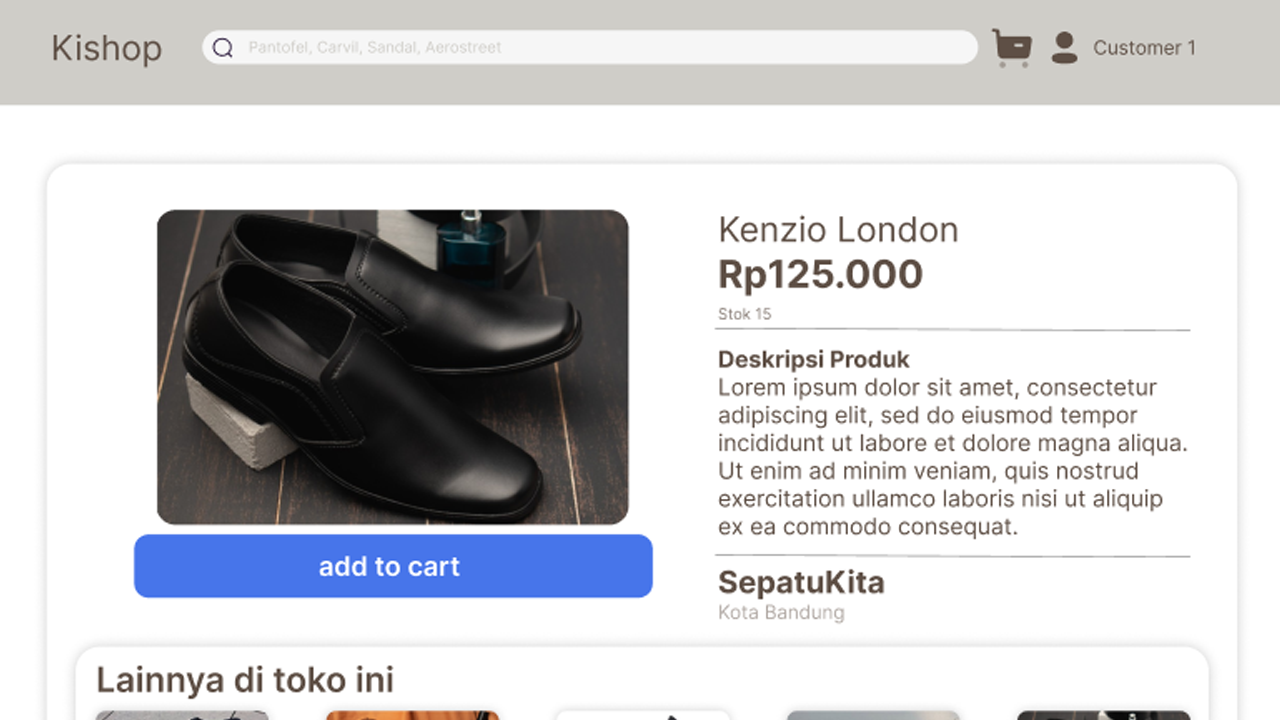
Task: Click the cart icon next to the search bar
Action: click(1011, 47)
